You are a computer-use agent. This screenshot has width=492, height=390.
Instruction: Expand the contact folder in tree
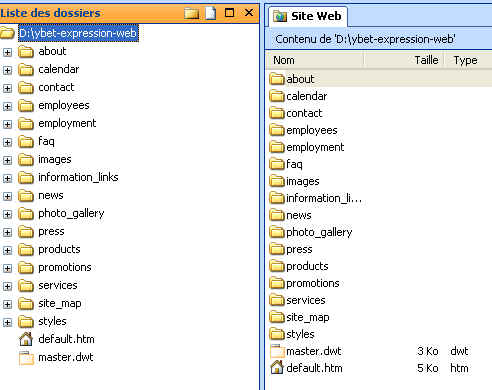coord(7,88)
